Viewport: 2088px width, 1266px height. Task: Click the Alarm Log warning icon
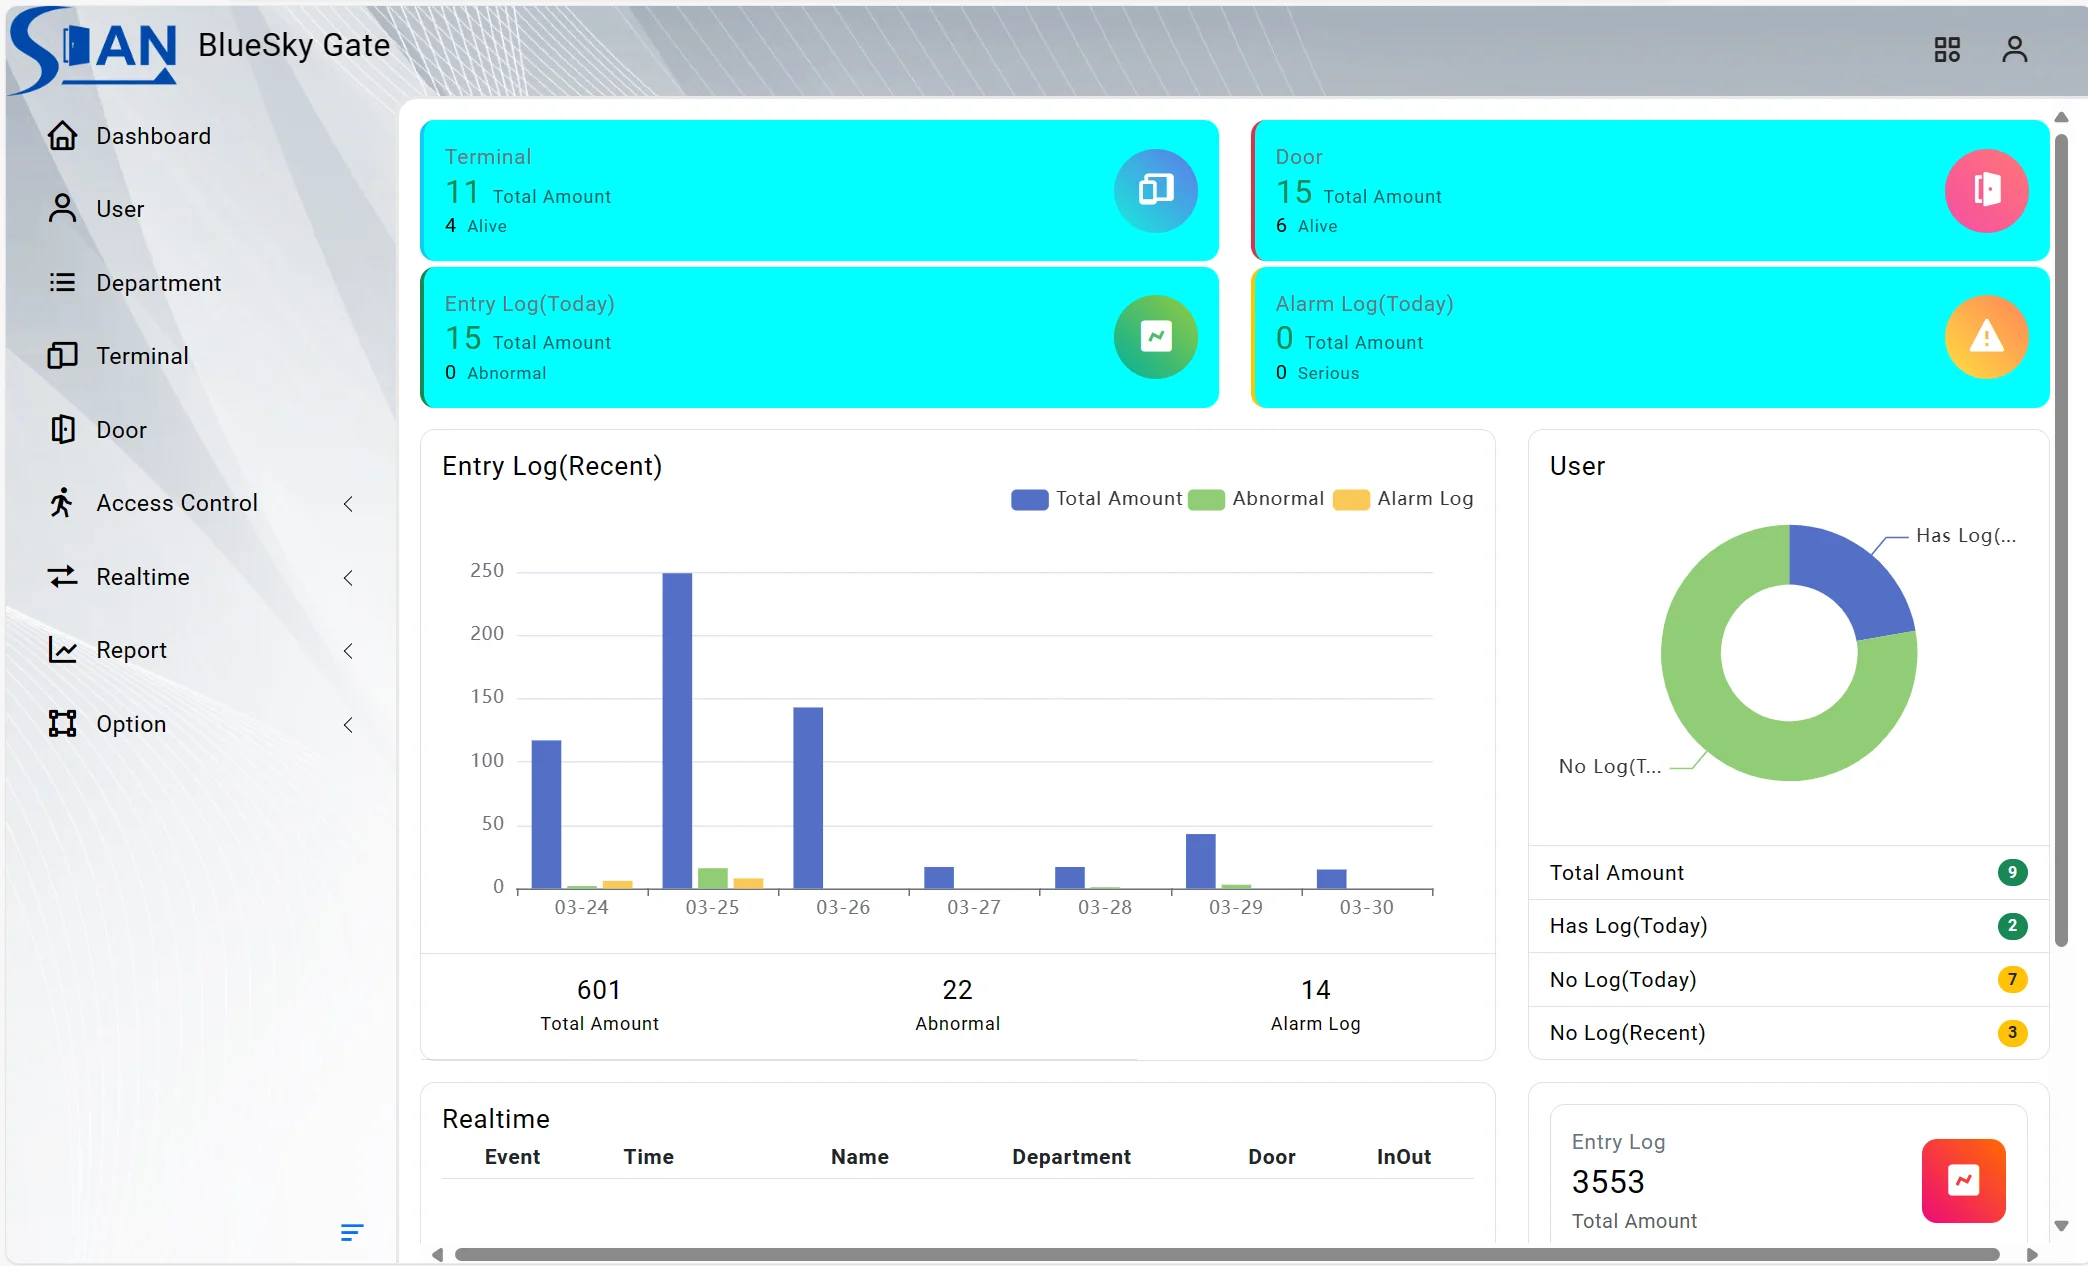click(x=1986, y=337)
